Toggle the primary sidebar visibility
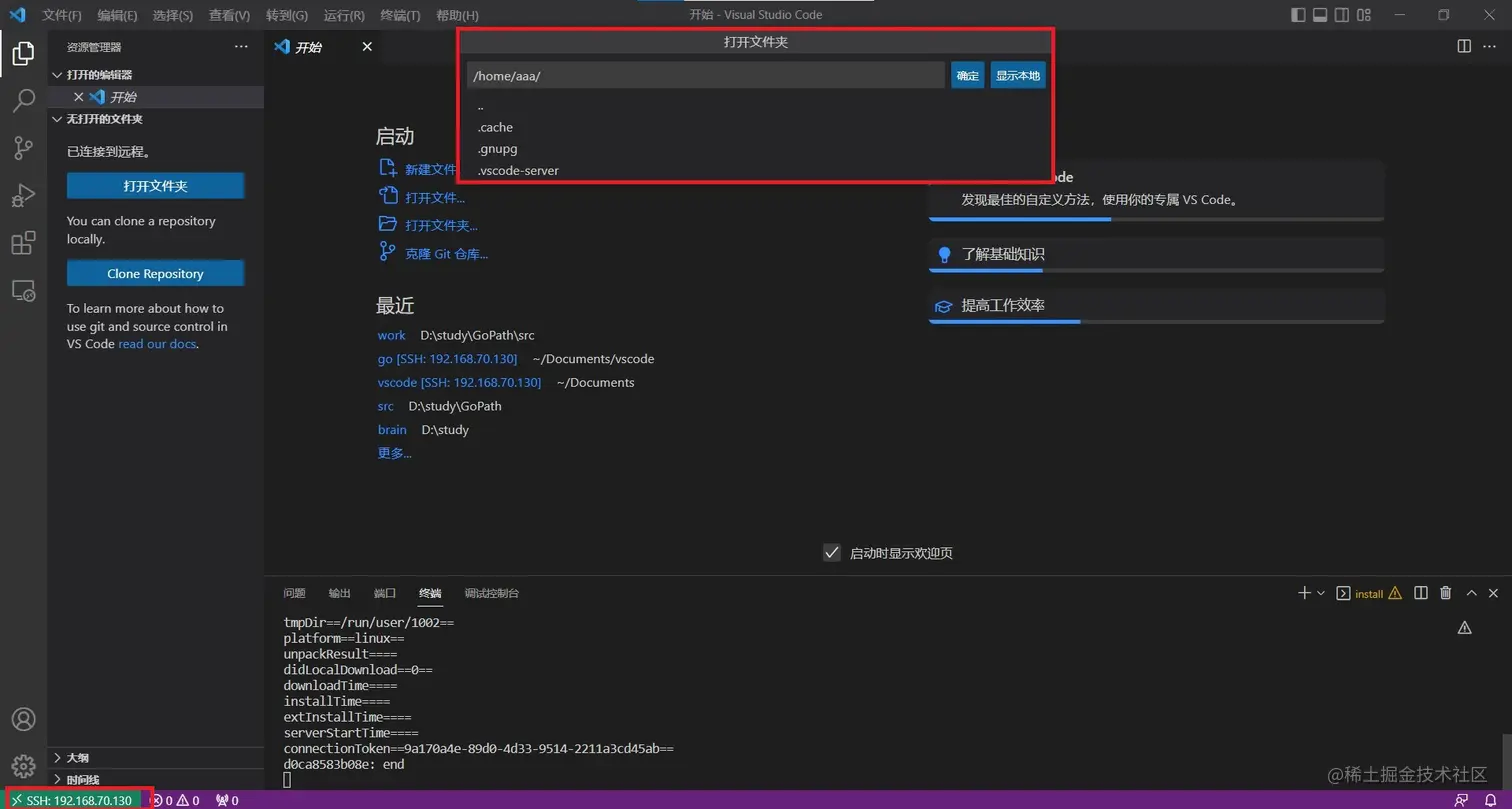 [1298, 15]
